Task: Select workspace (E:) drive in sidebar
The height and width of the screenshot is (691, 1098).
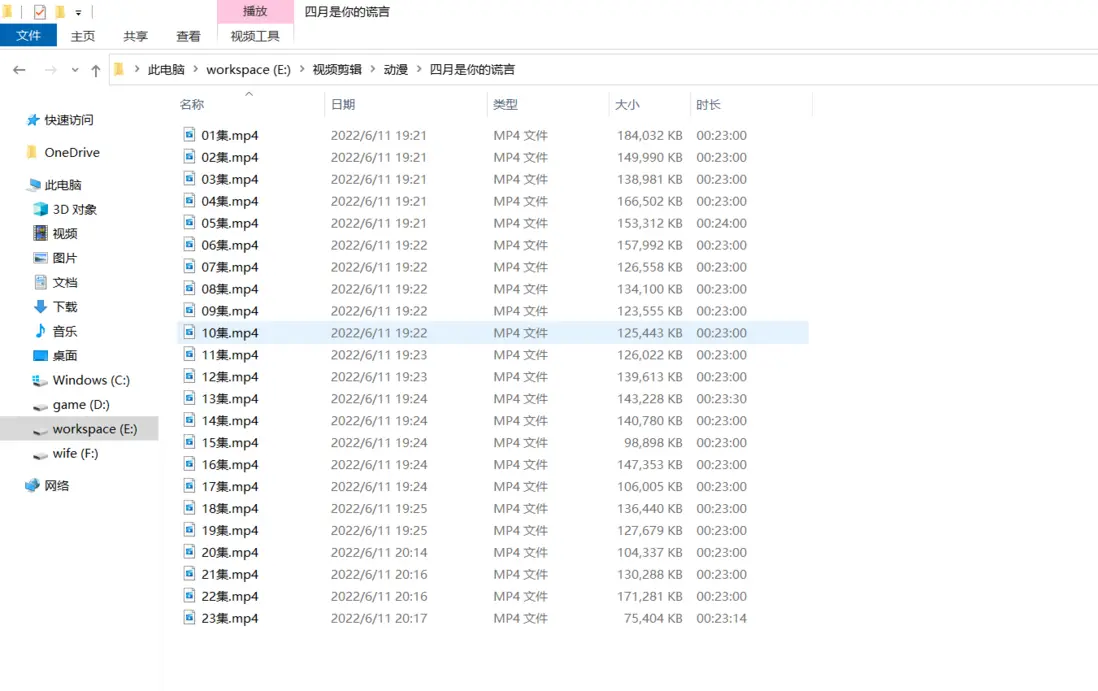Action: [x=95, y=428]
